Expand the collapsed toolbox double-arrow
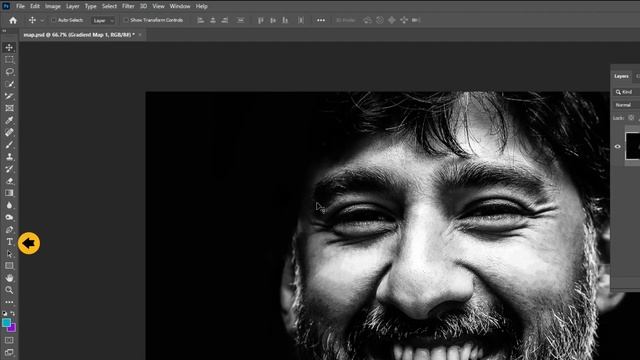This screenshot has width=640, height=360. tap(4, 31)
